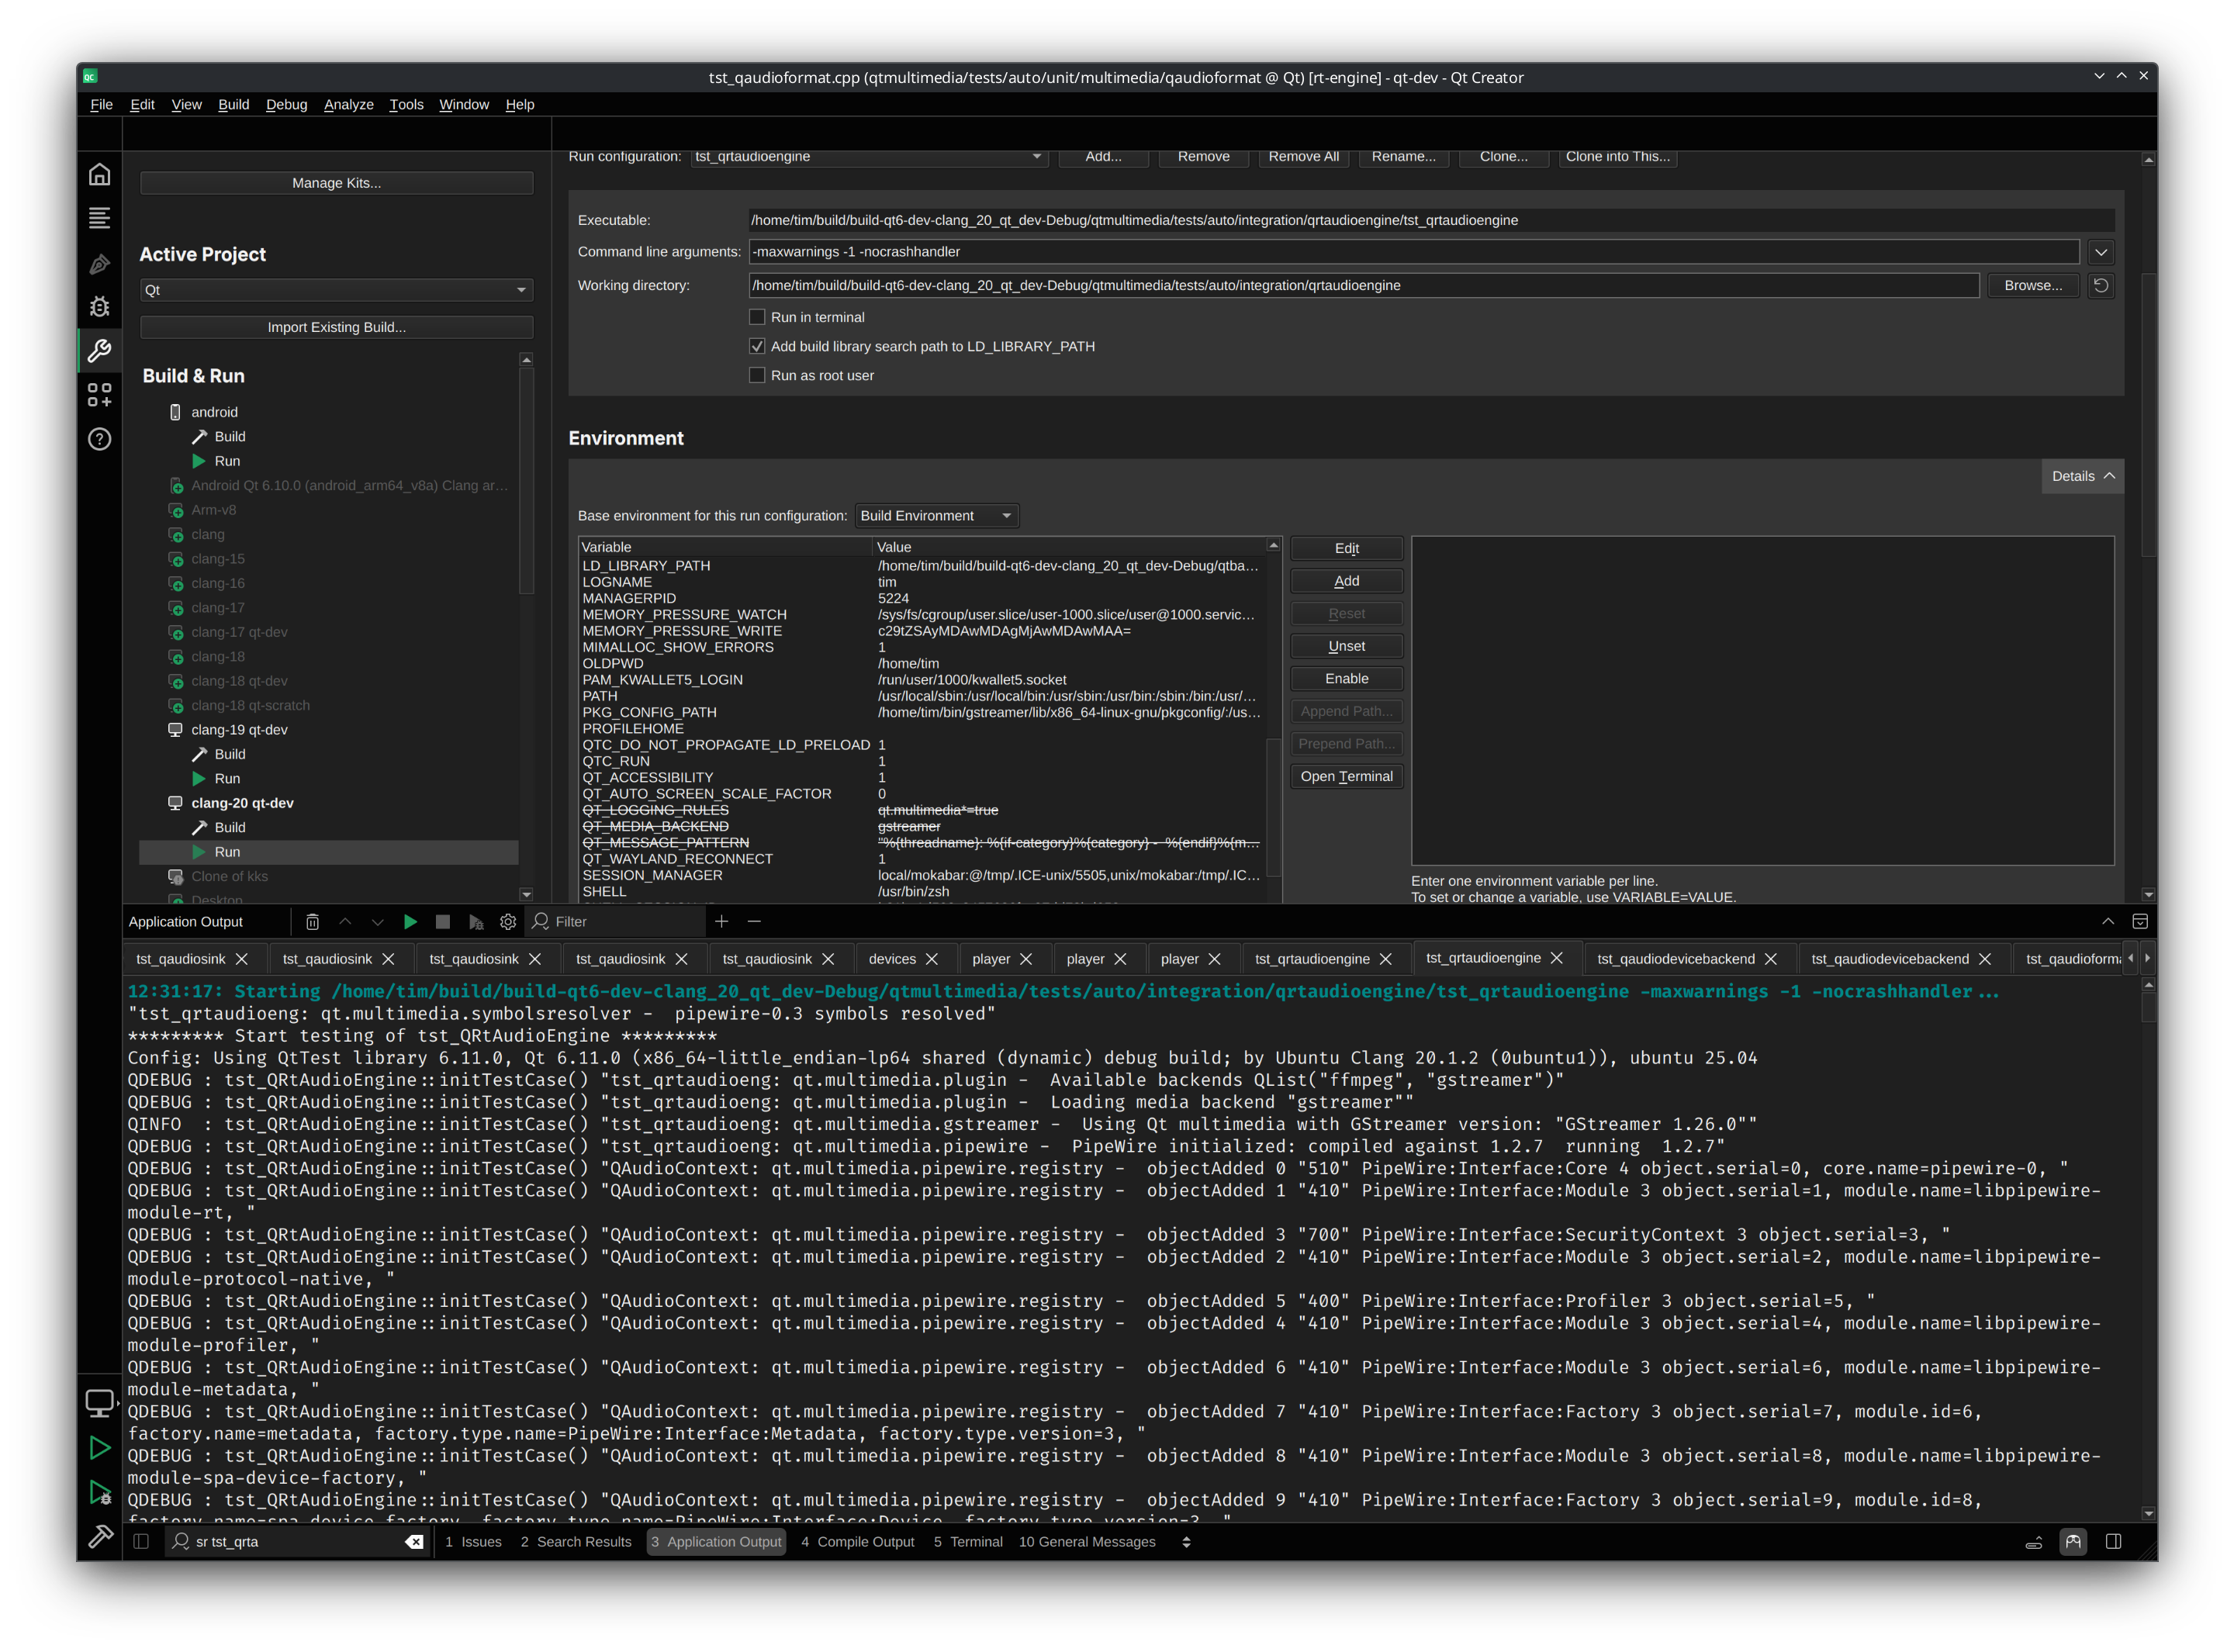Clear the application output with the trash icon

(x=312, y=922)
